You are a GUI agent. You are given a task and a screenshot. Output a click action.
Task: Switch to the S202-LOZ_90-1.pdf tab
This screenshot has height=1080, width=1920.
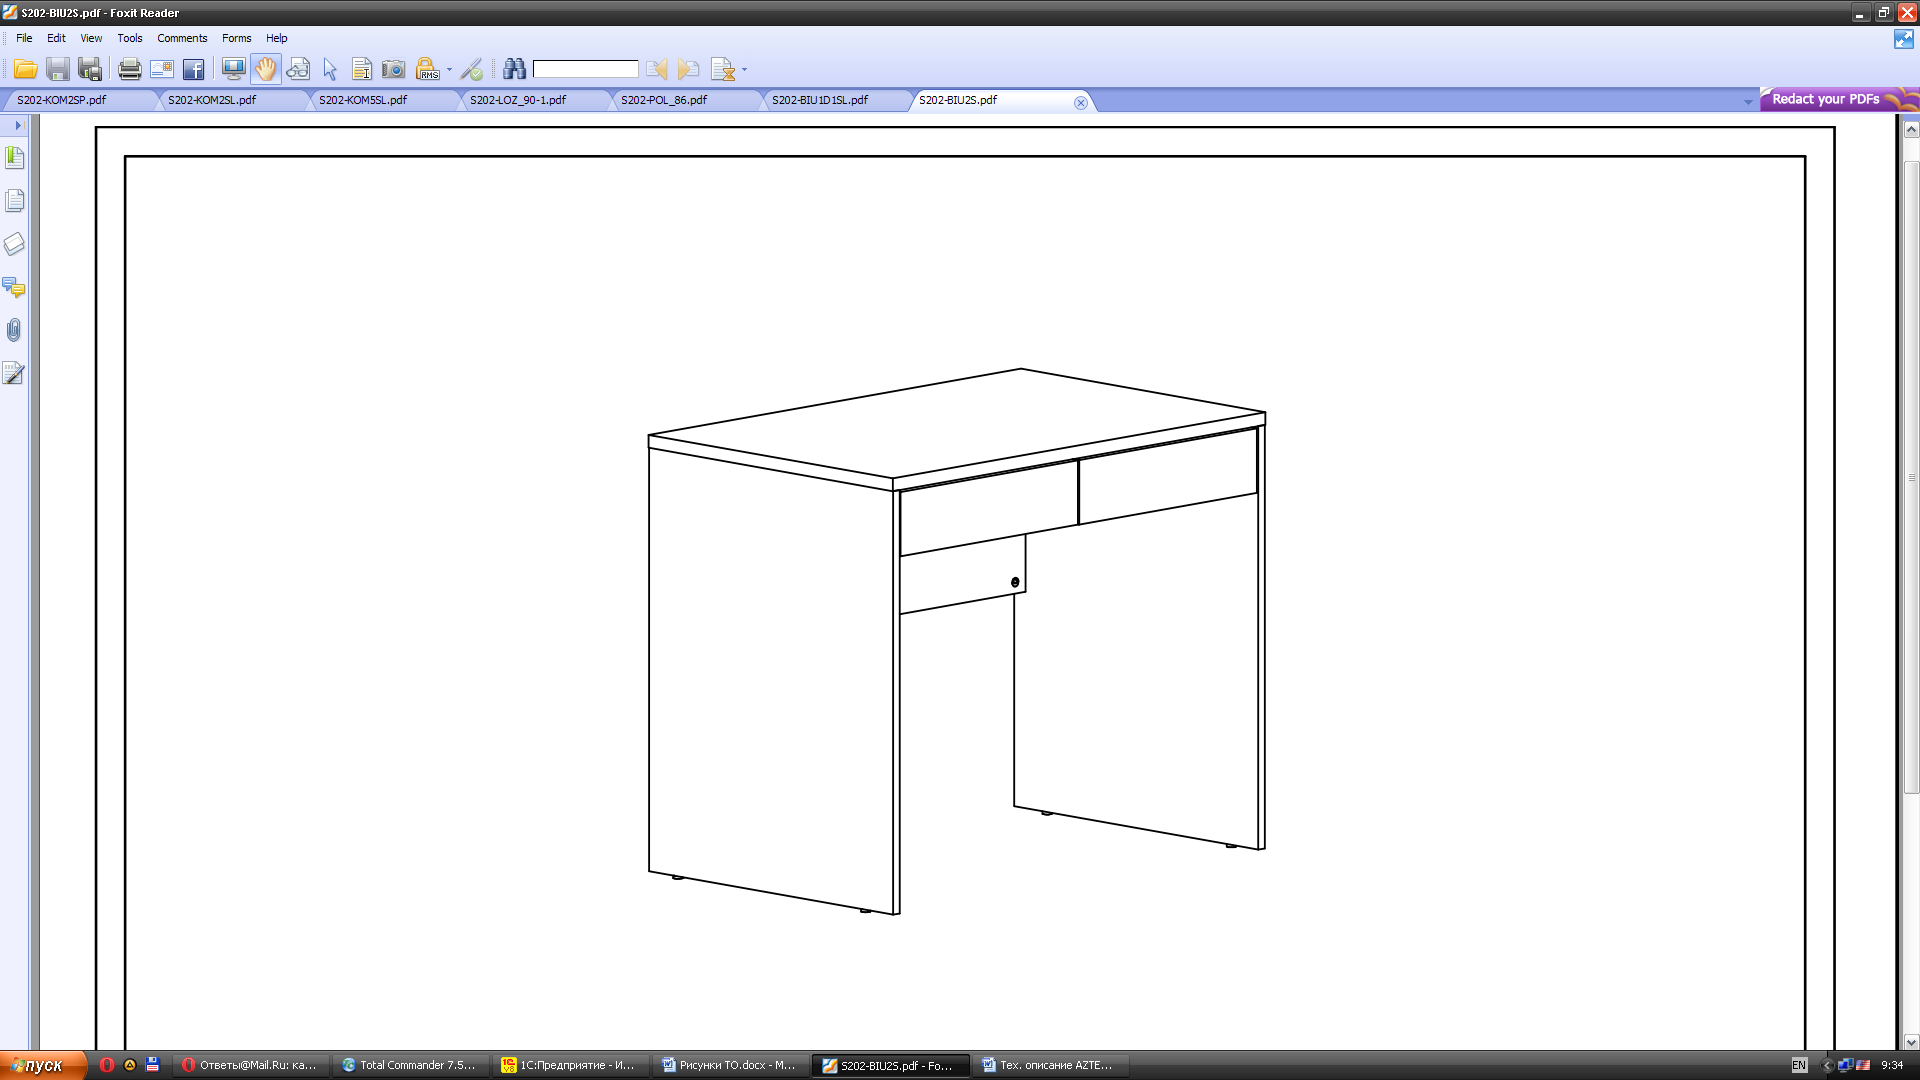pyautogui.click(x=518, y=100)
